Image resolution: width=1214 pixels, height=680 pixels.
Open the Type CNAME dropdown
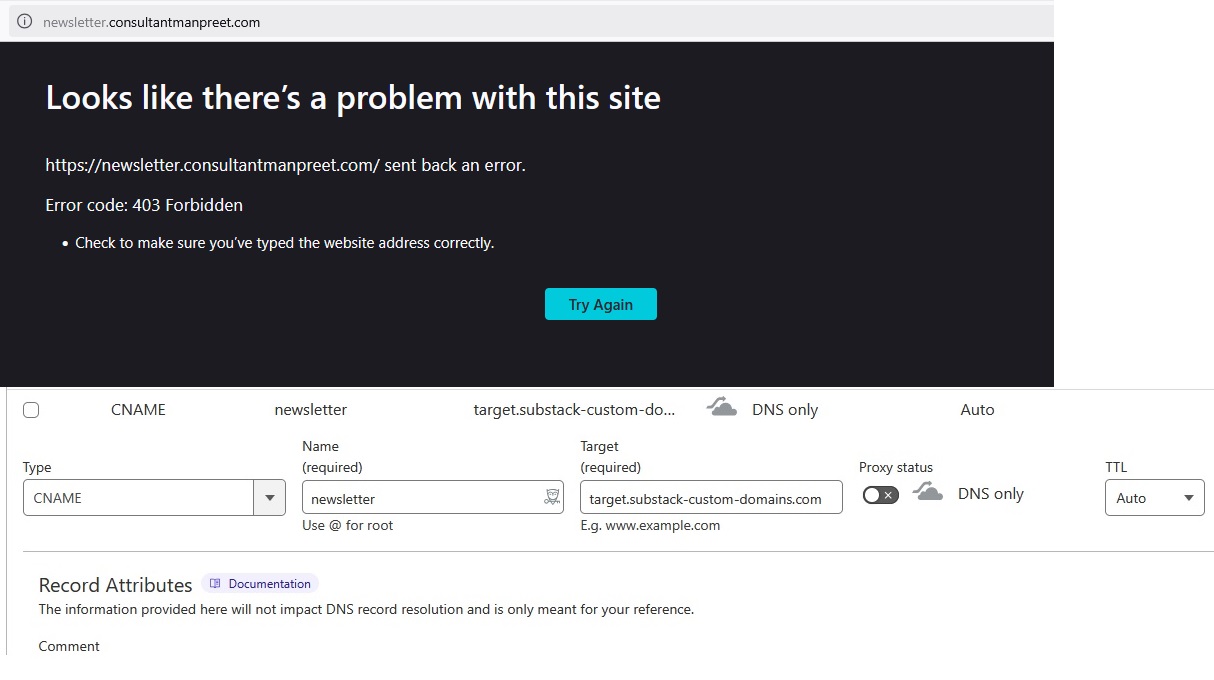point(154,498)
